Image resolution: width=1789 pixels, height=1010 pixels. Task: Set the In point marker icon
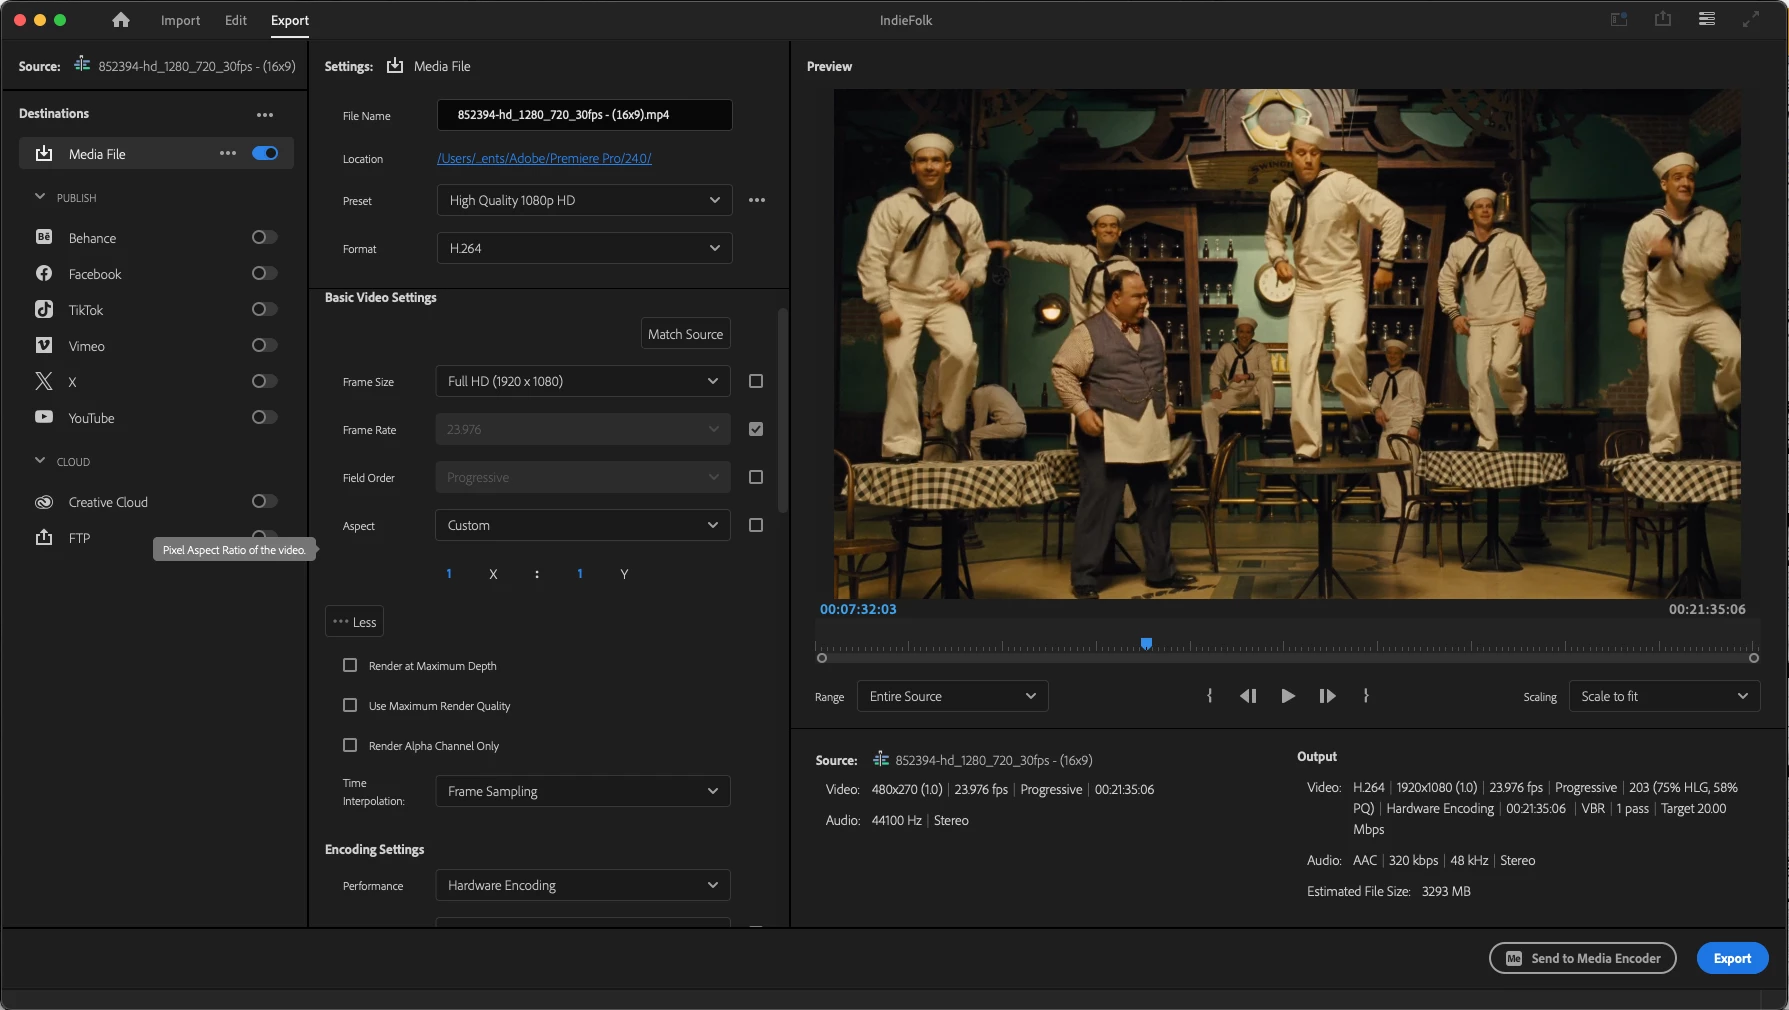tap(1210, 696)
